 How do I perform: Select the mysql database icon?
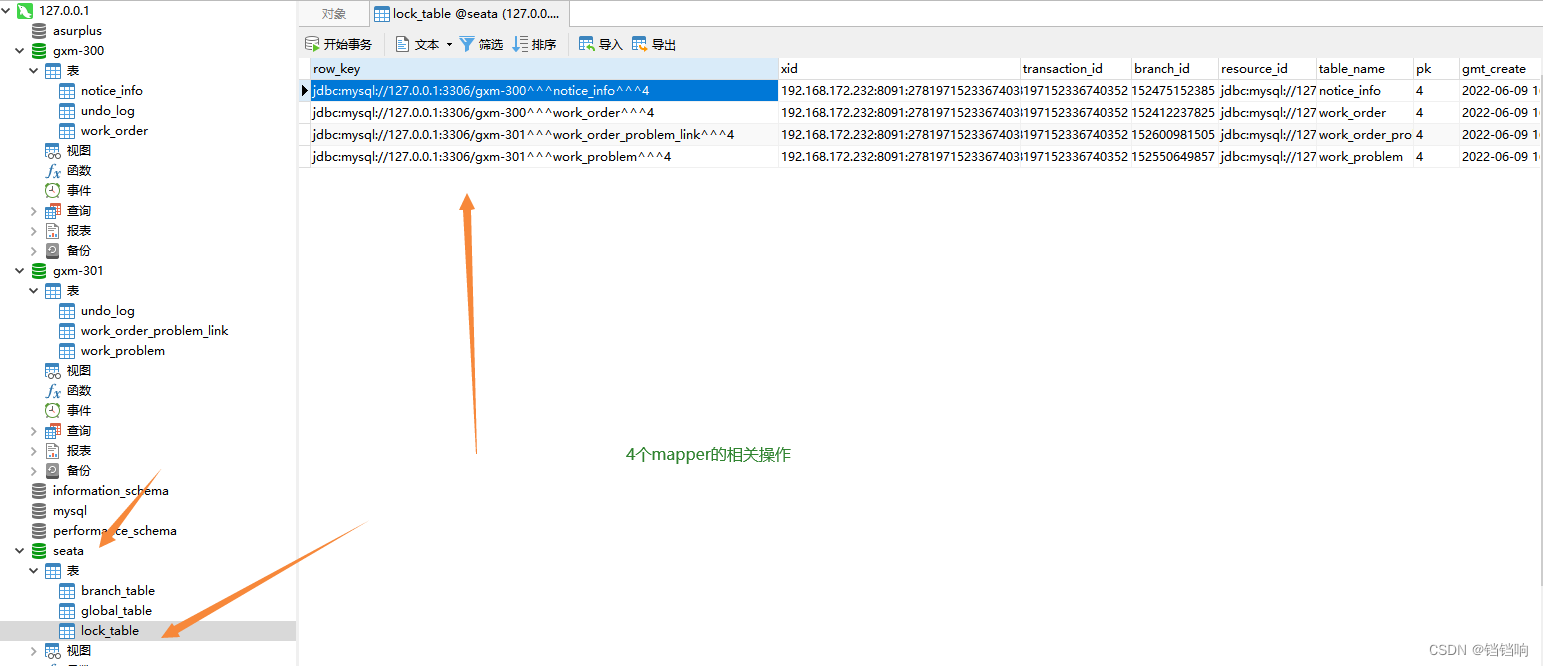(39, 511)
